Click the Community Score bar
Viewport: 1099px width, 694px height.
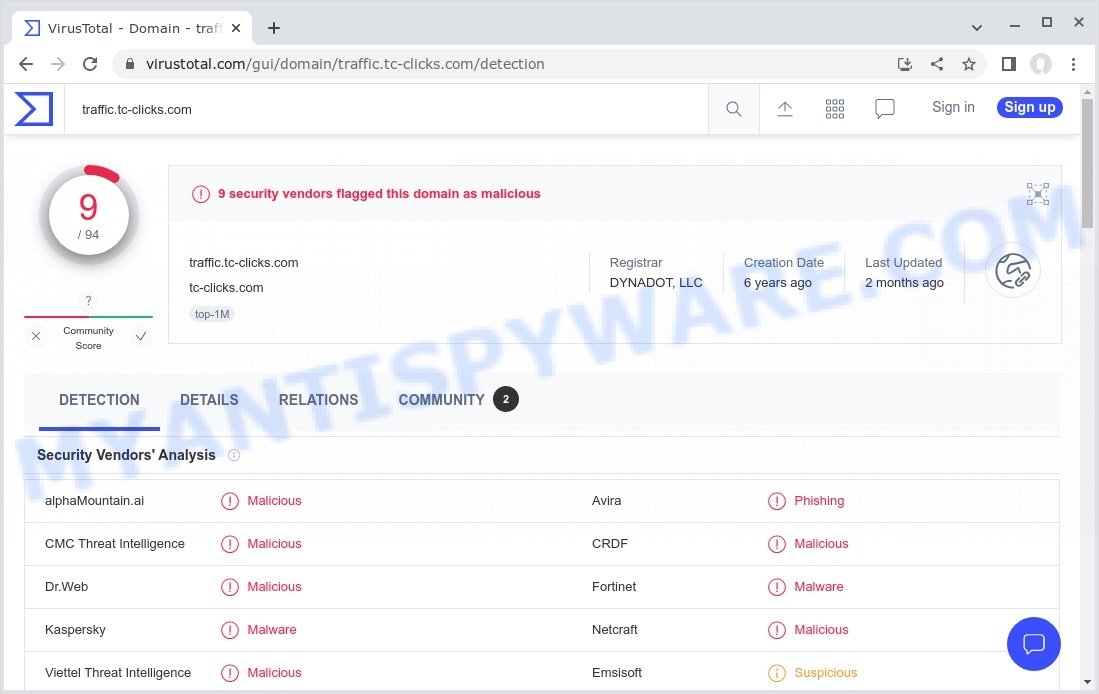pyautogui.click(x=88, y=317)
